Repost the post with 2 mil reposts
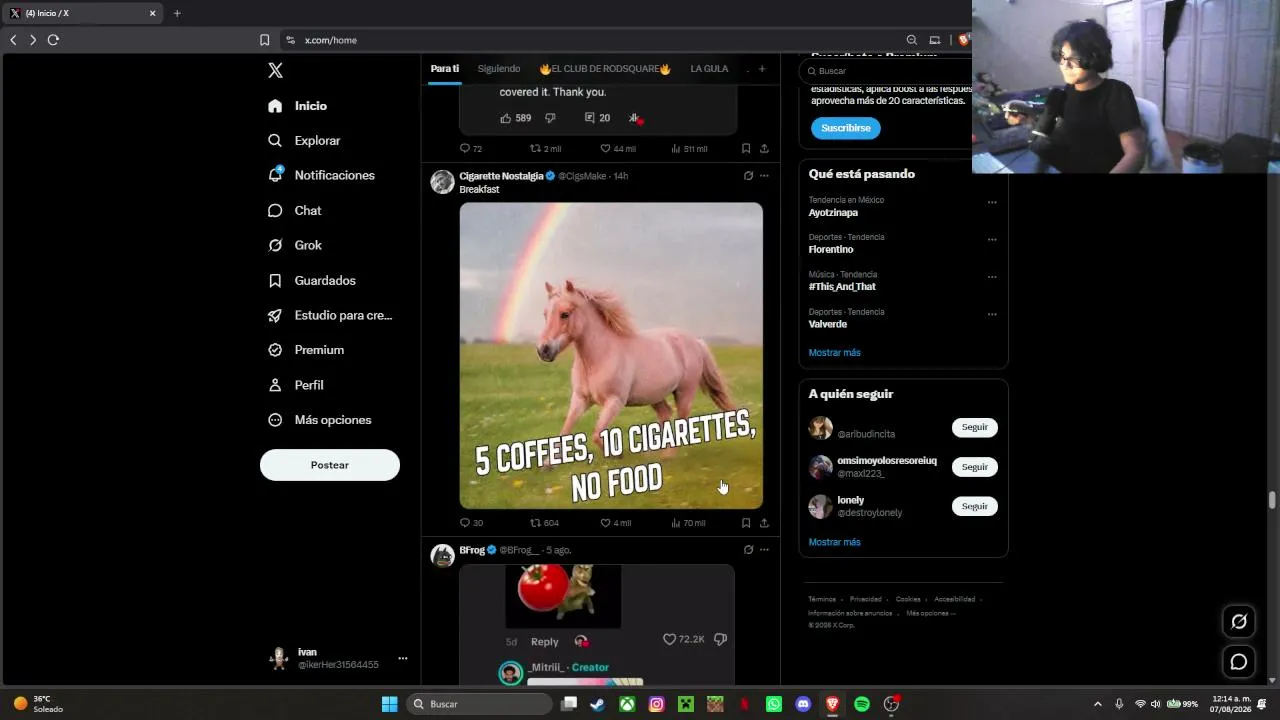The height and width of the screenshot is (720, 1280). click(x=545, y=149)
